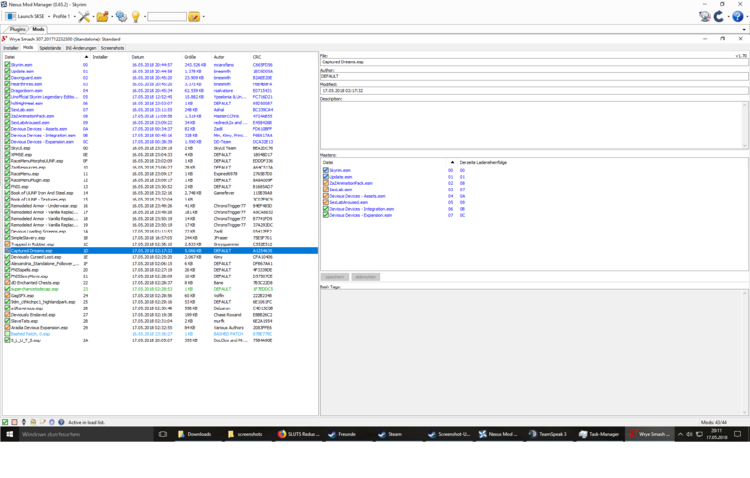Click the Windows durchsuchen search box
750x478 pixels.
(86, 434)
